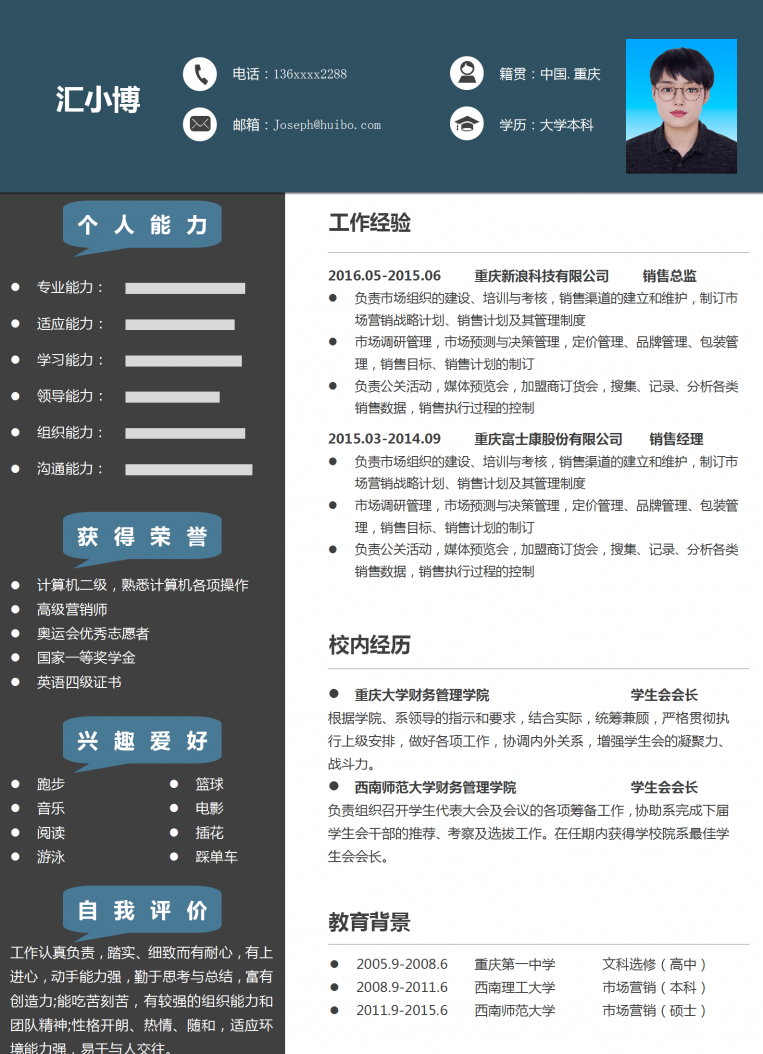Select the hobby 音乐
This screenshot has width=763, height=1054.
coord(50,808)
